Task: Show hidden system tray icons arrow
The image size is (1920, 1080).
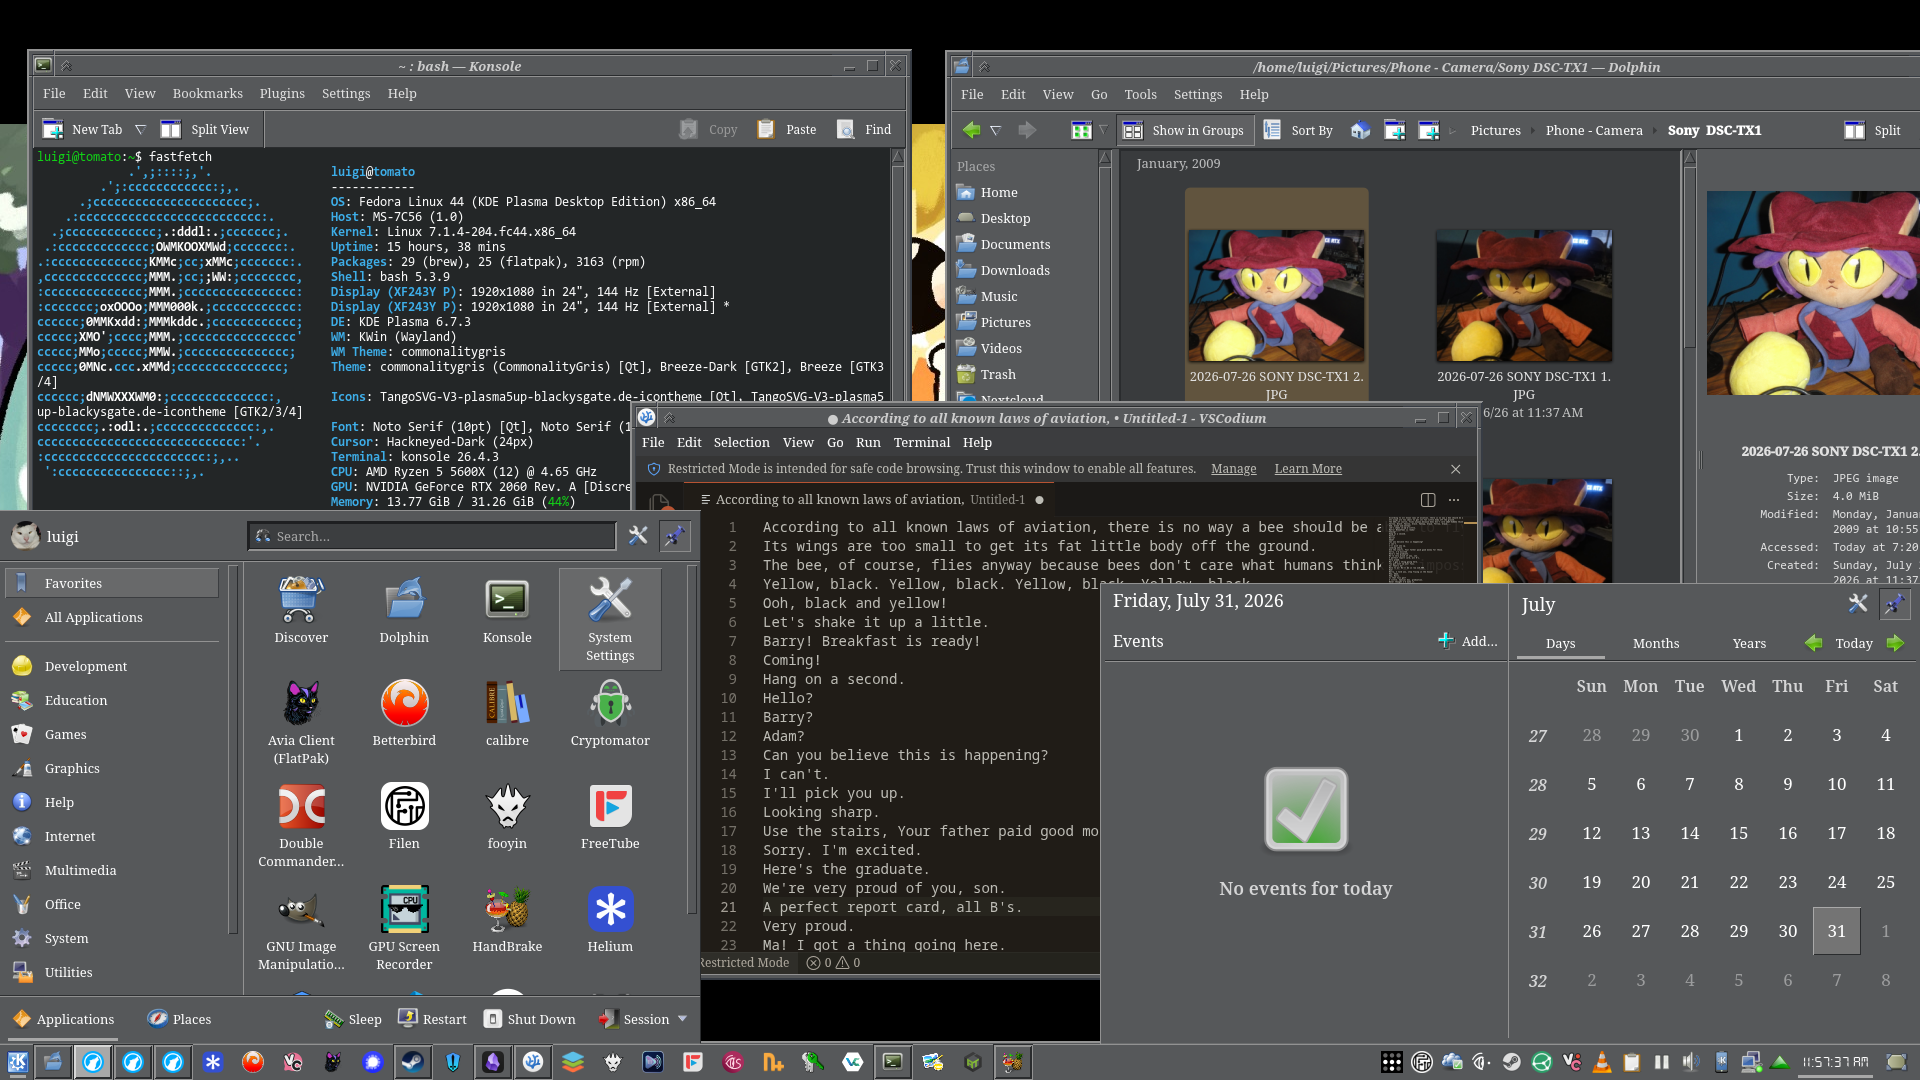Action: click(1780, 1062)
